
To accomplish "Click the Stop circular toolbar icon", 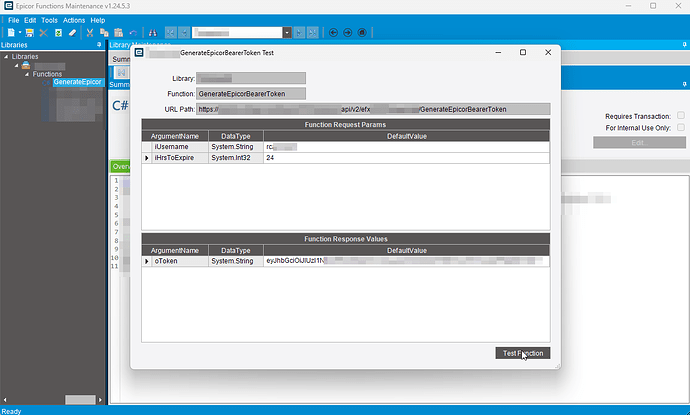I will click(x=362, y=33).
